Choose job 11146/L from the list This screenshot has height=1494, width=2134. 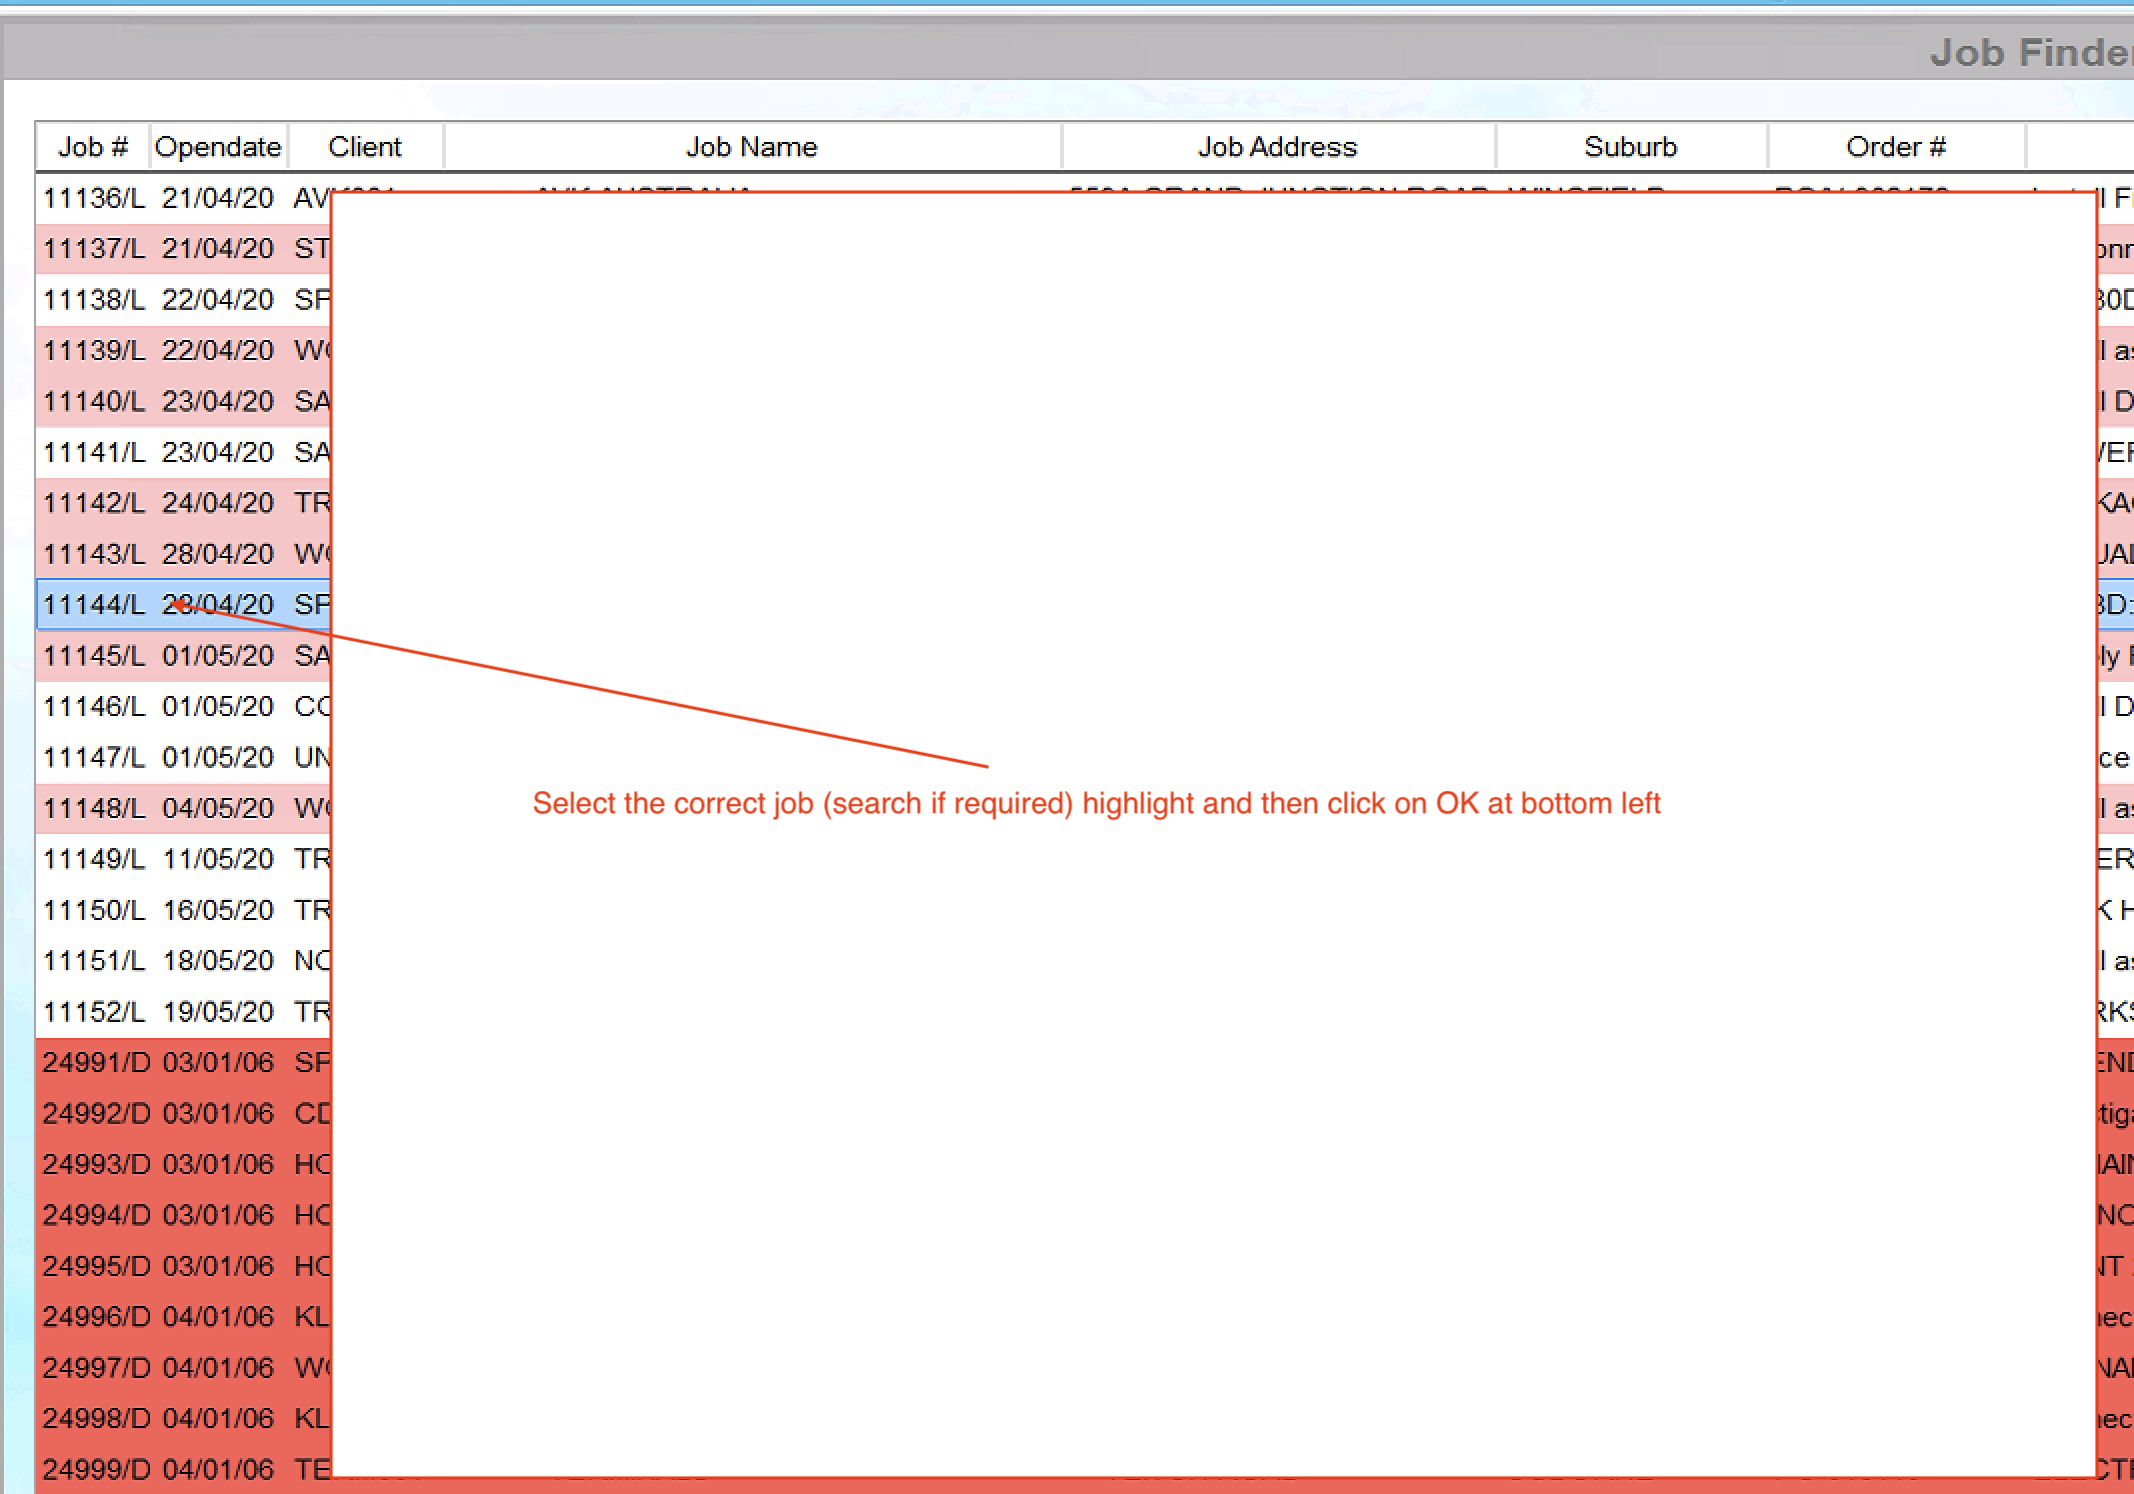pos(94,706)
